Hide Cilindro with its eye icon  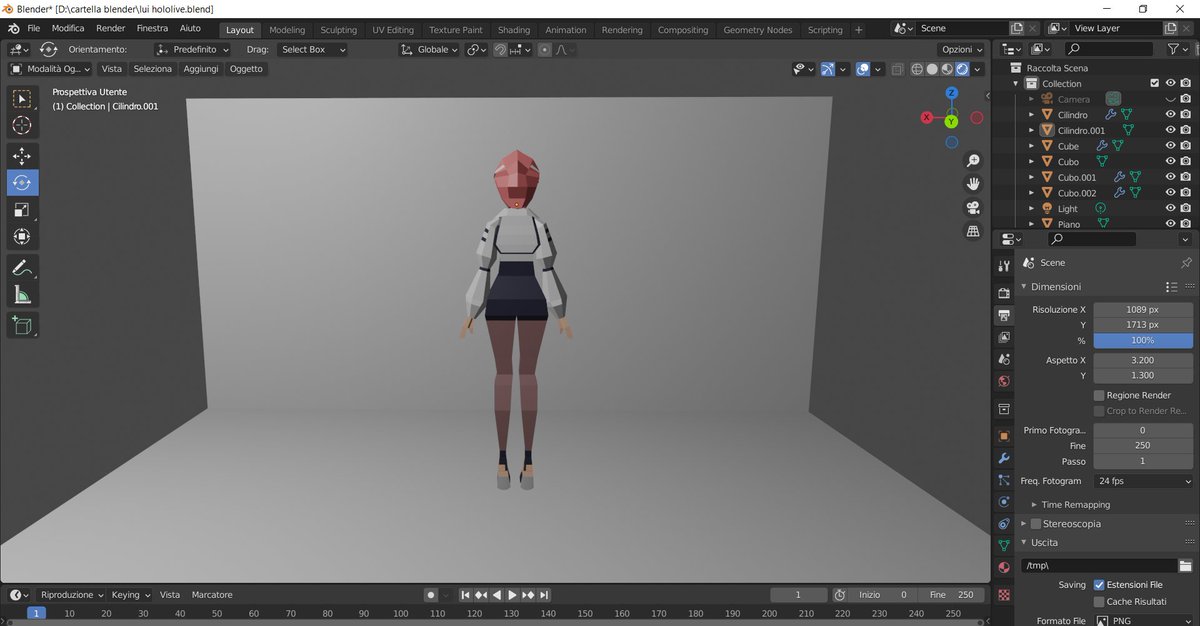click(x=1170, y=115)
